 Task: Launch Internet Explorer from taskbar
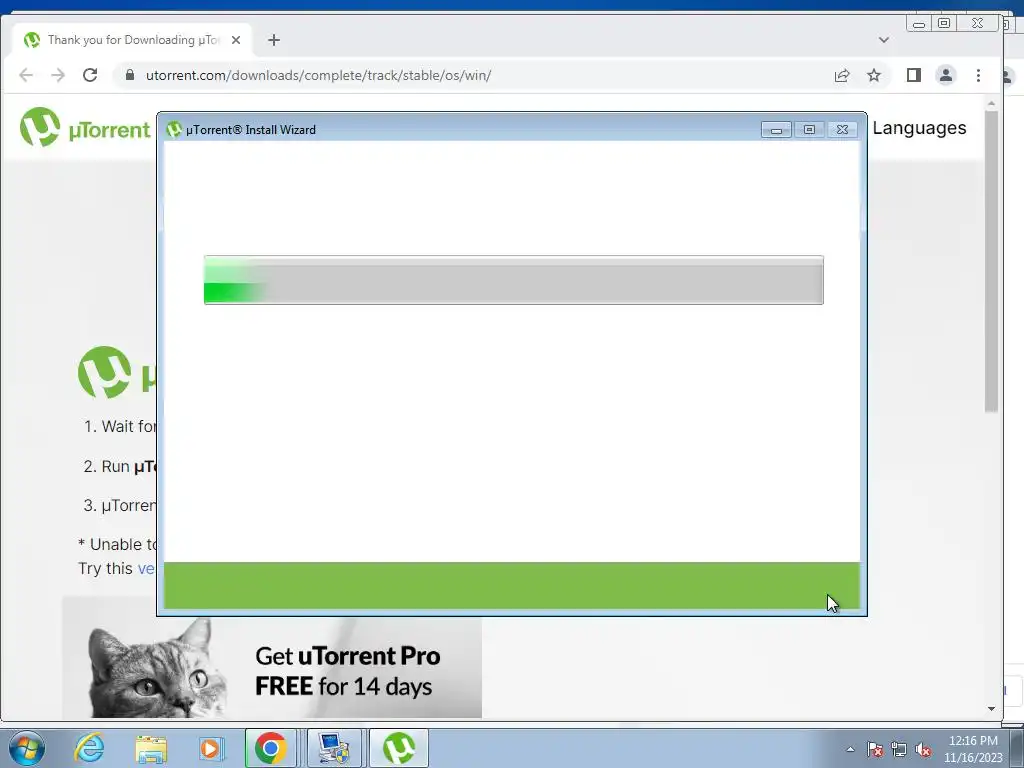click(x=89, y=748)
